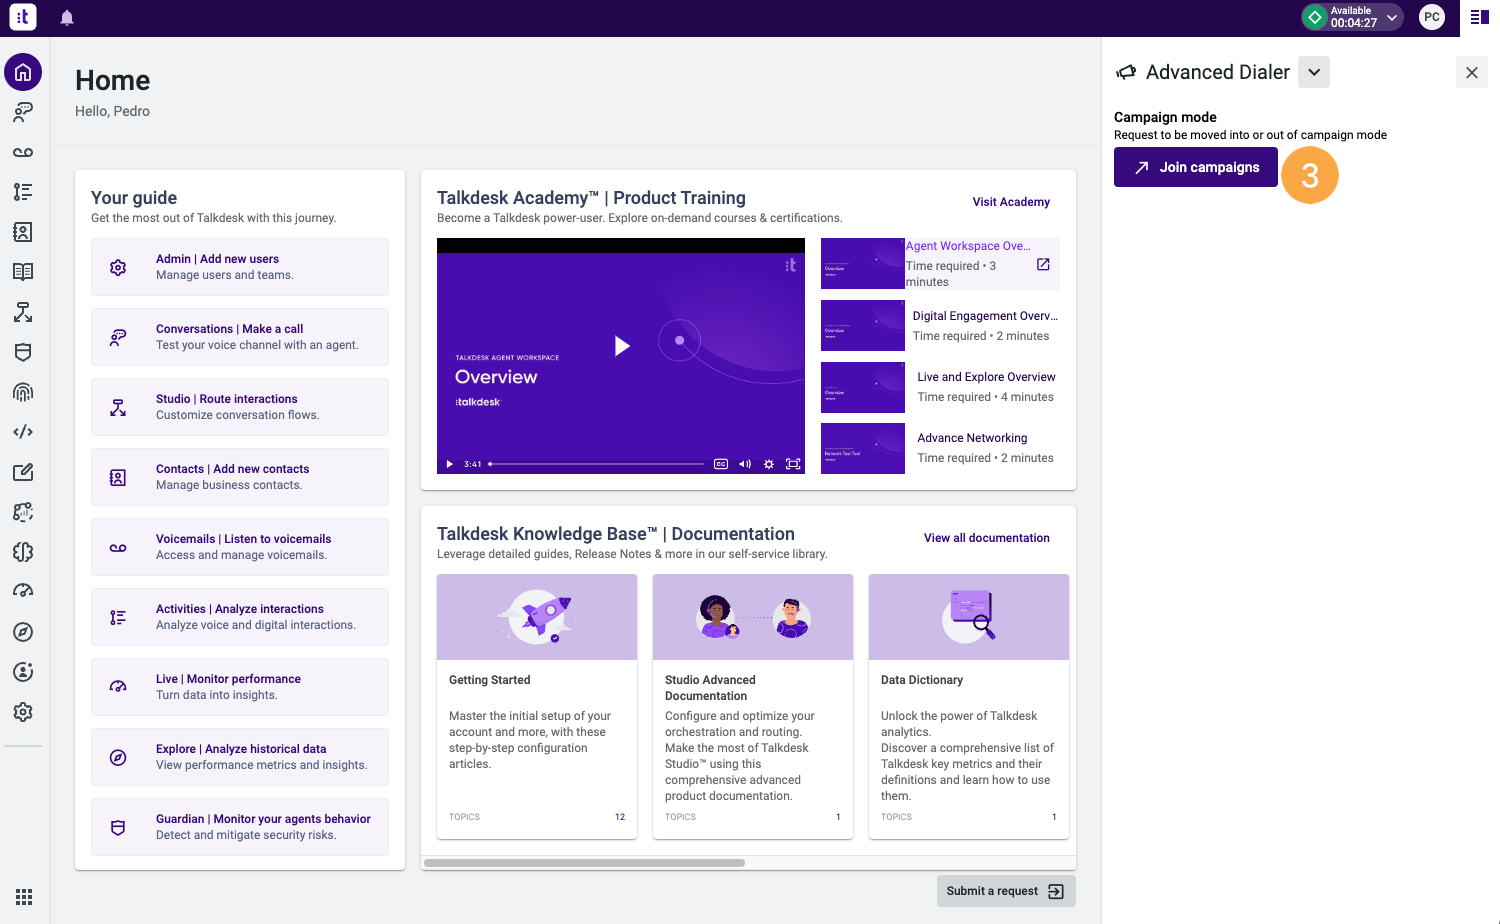Open Guardian | Monitor your agents behavior guide
Viewport: 1500px width, 924px height.
click(240, 827)
